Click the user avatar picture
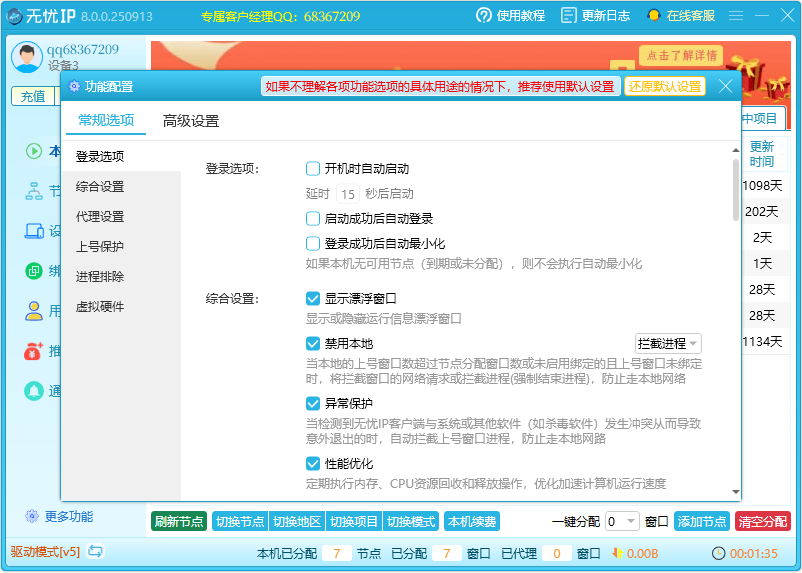This screenshot has height=573, width=802. point(27,57)
